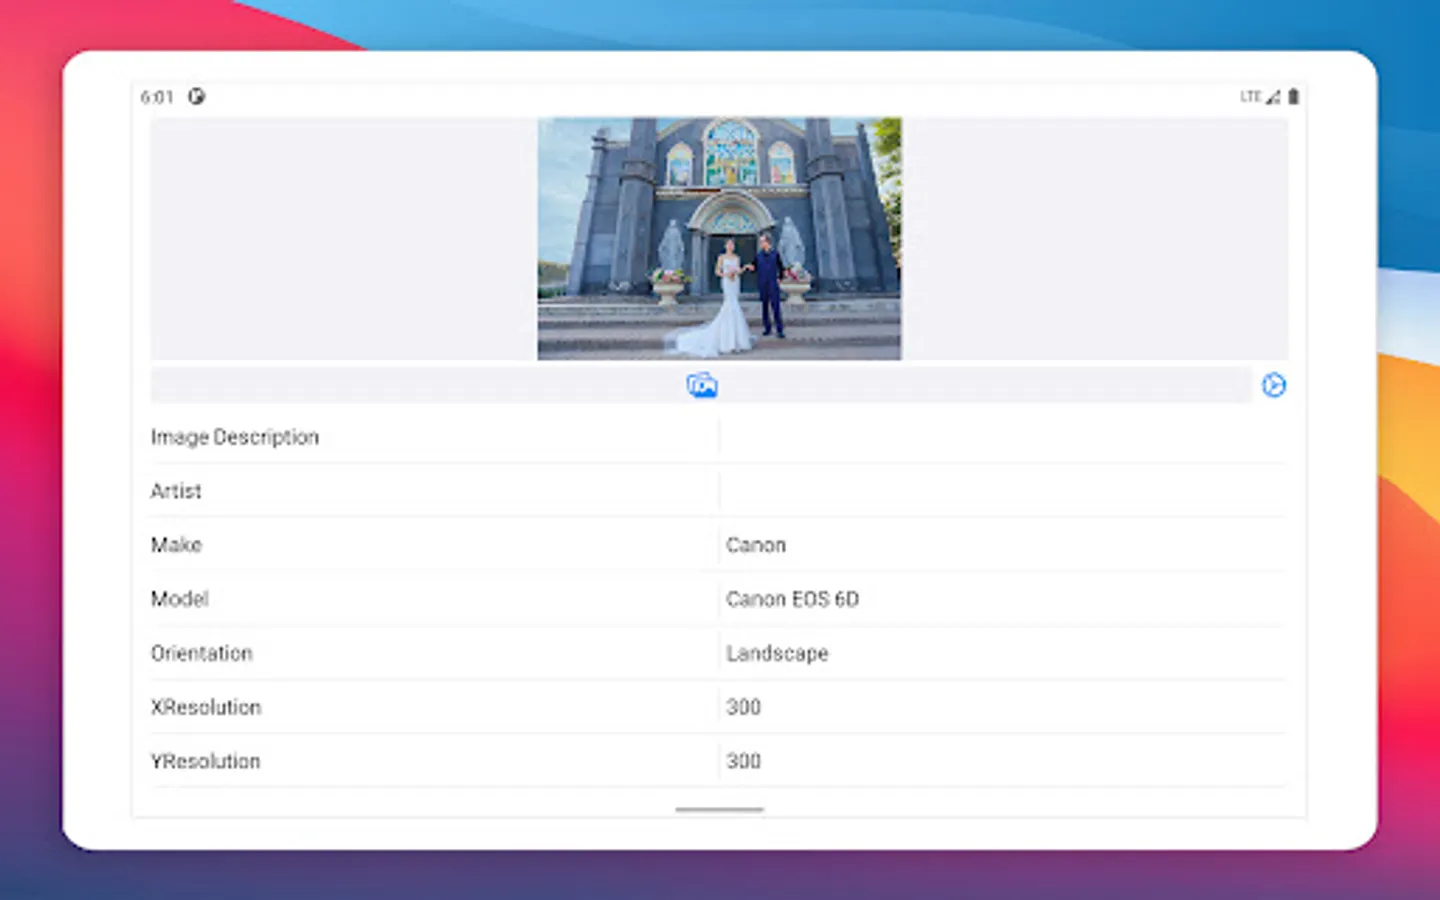The width and height of the screenshot is (1440, 900).
Task: Tap the XResolution value 300
Action: 743,707
